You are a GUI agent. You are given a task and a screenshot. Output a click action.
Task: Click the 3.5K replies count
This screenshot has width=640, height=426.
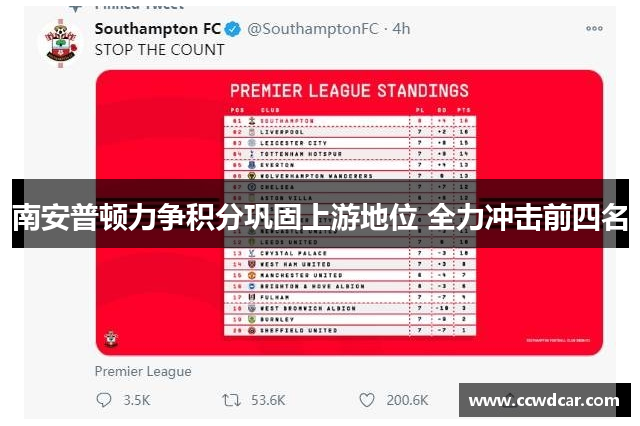(137, 400)
